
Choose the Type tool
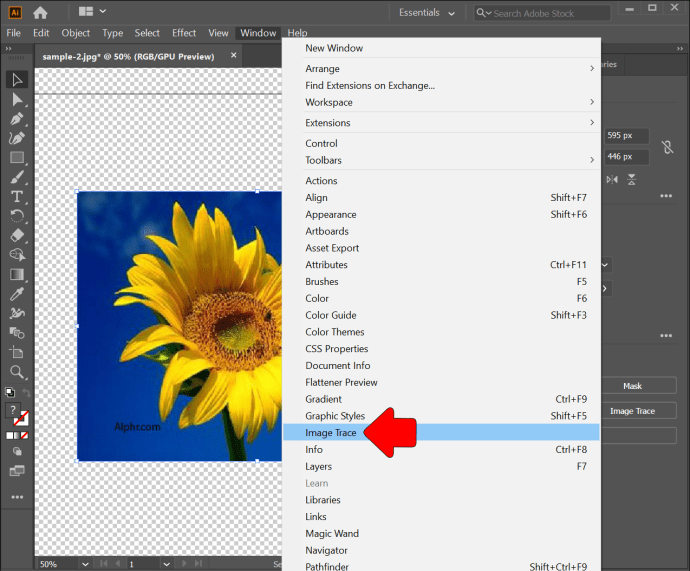[17, 196]
